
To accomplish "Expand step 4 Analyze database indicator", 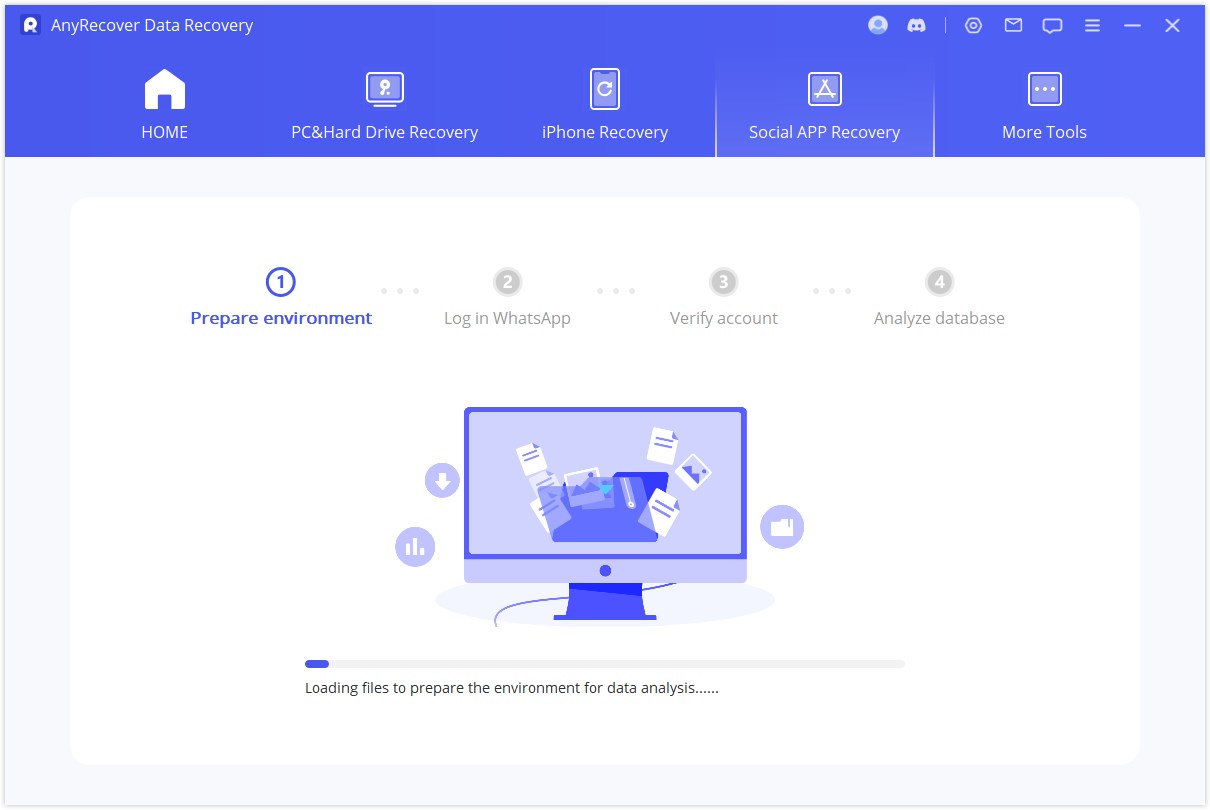I will point(939,281).
